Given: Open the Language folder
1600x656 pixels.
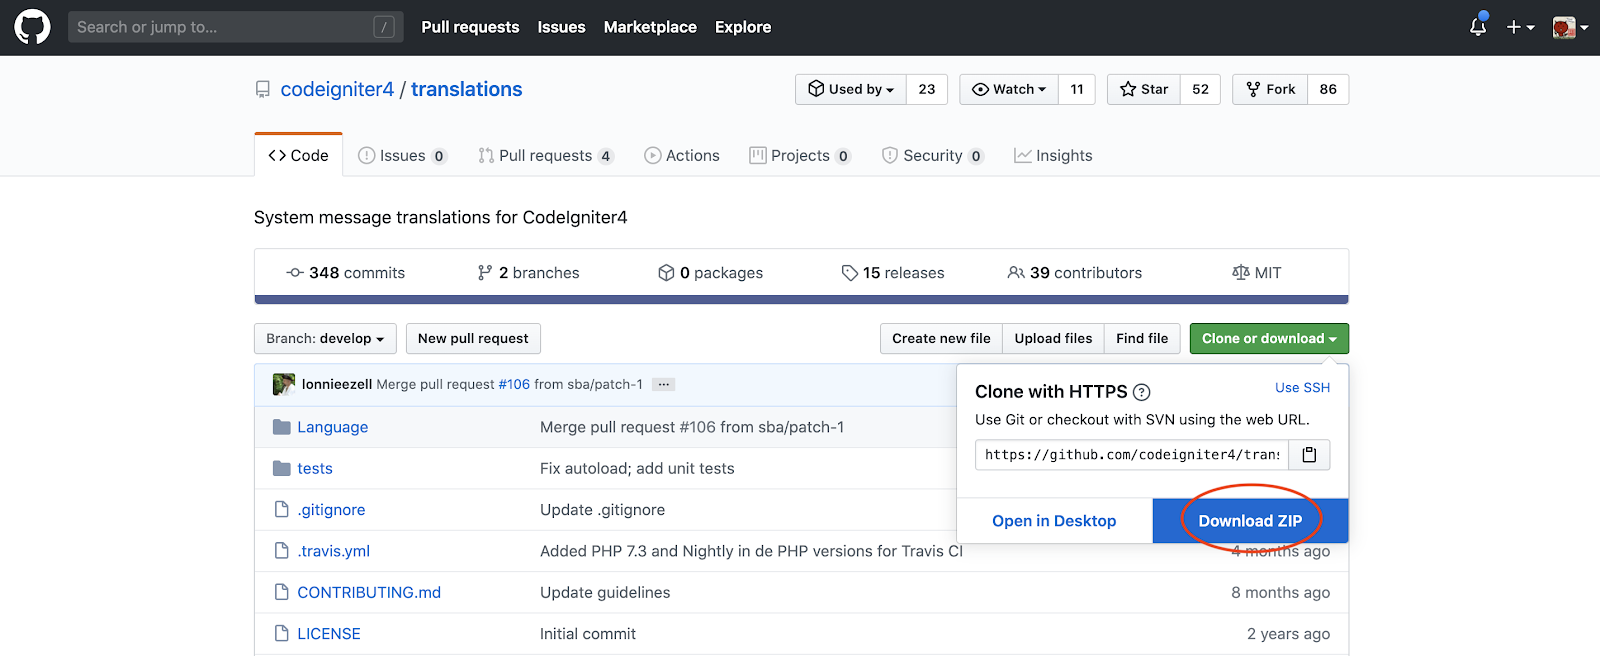Looking at the screenshot, I should pyautogui.click(x=332, y=427).
